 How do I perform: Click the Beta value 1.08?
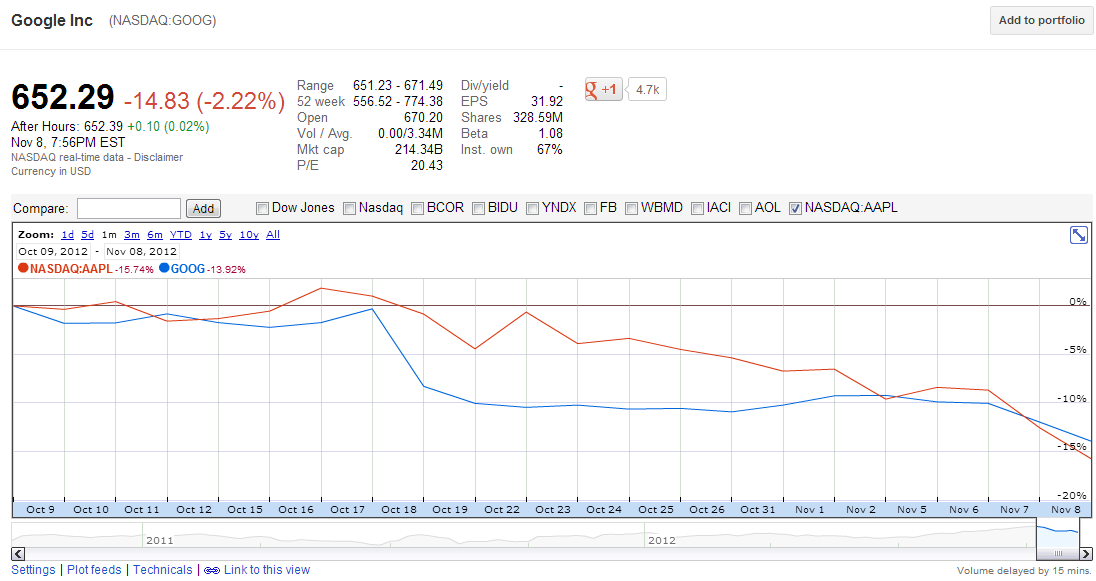pyautogui.click(x=549, y=134)
